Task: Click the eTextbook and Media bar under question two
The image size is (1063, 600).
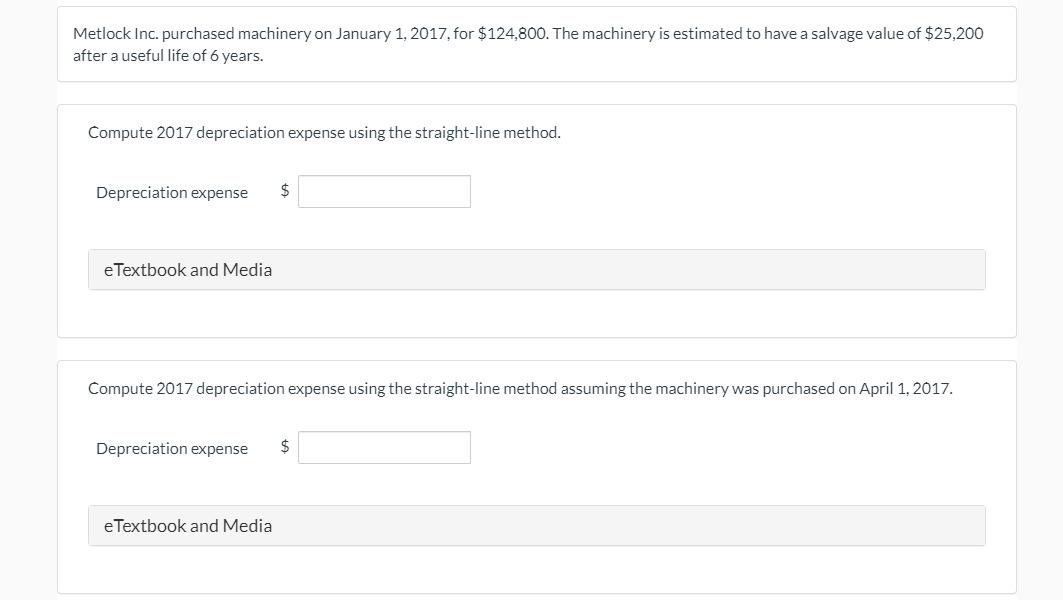Action: pos(537,525)
